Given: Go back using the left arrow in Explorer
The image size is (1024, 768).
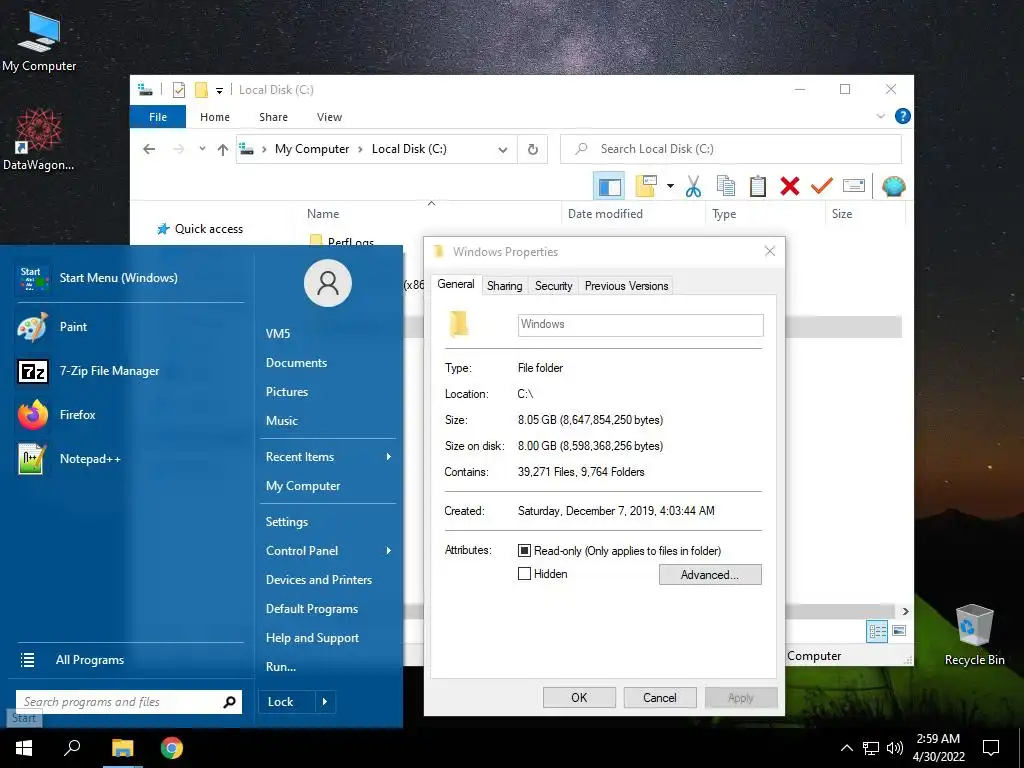Looking at the screenshot, I should 149,150.
